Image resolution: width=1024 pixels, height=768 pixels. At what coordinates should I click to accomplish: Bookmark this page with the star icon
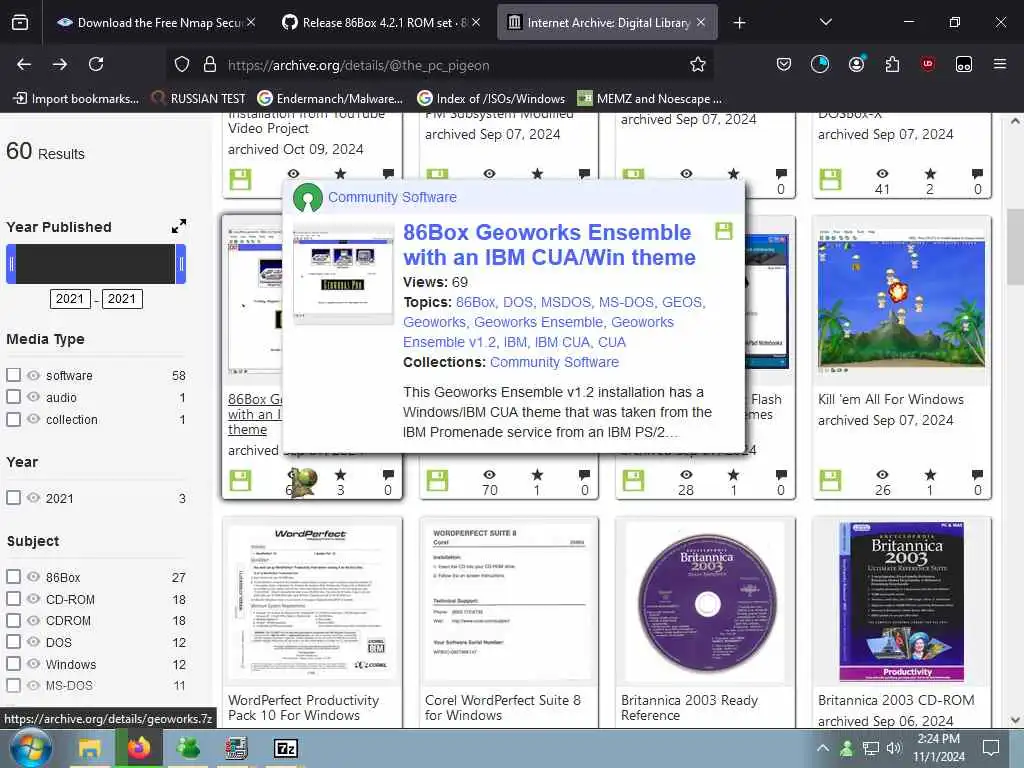pos(697,64)
